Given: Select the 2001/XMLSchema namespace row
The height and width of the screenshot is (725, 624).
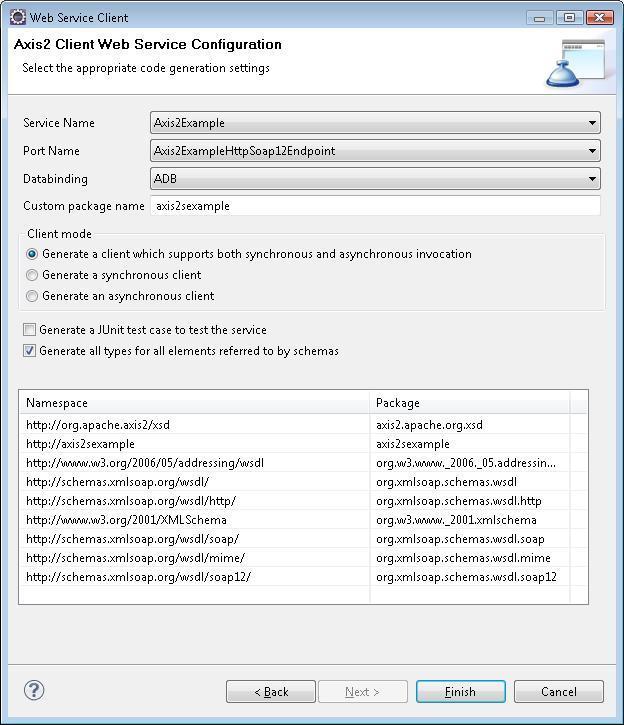Looking at the screenshot, I should coord(304,520).
